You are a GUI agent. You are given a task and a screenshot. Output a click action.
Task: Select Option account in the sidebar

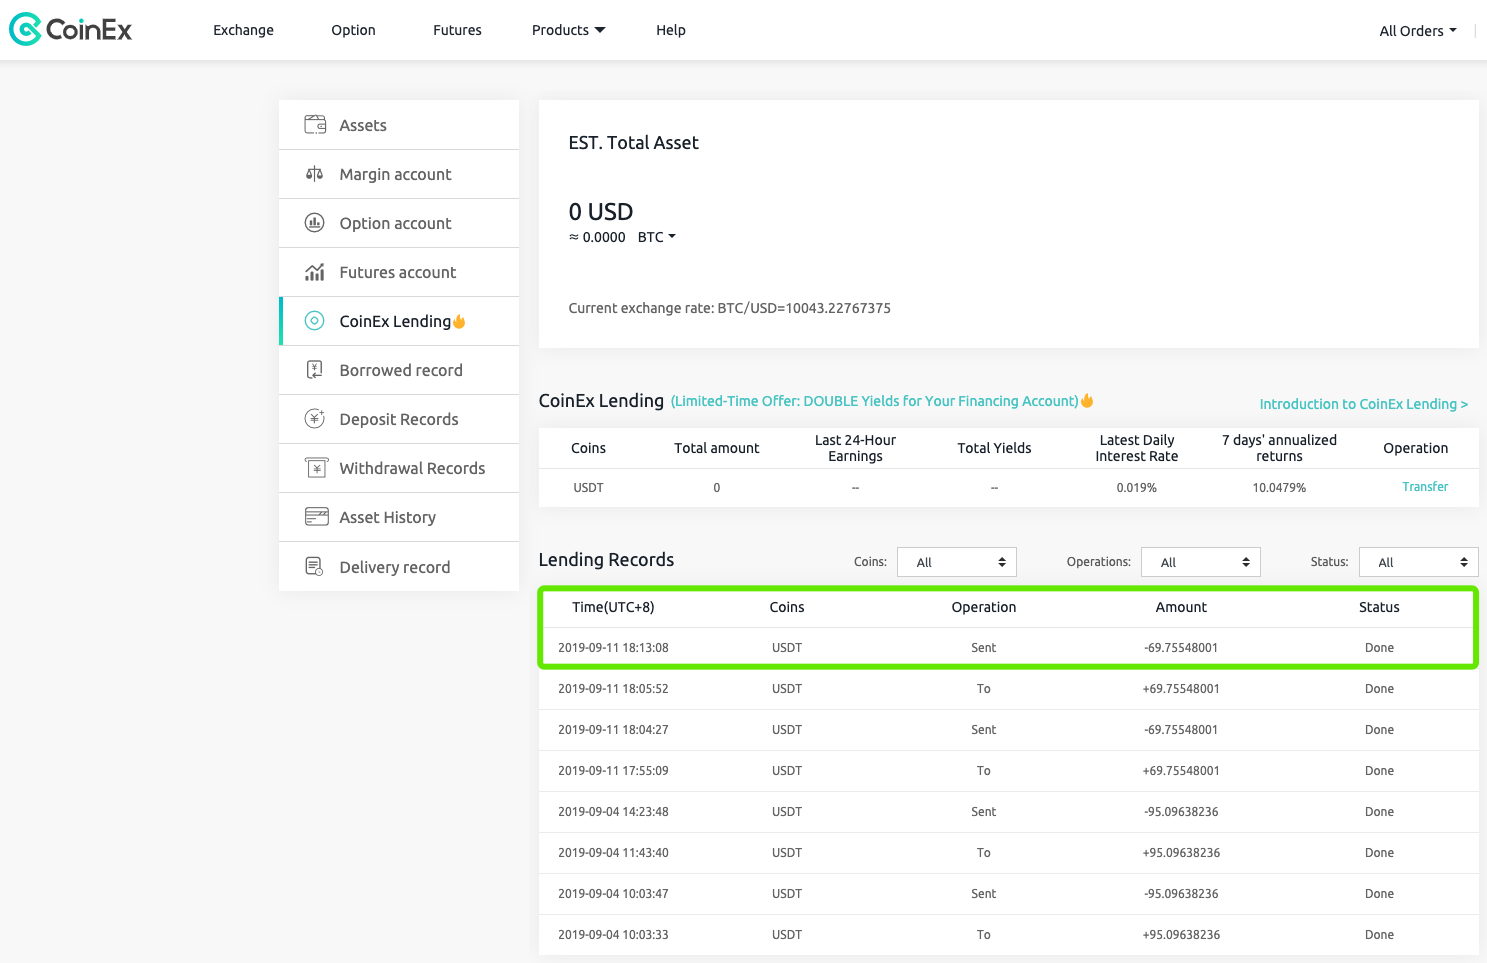(399, 223)
